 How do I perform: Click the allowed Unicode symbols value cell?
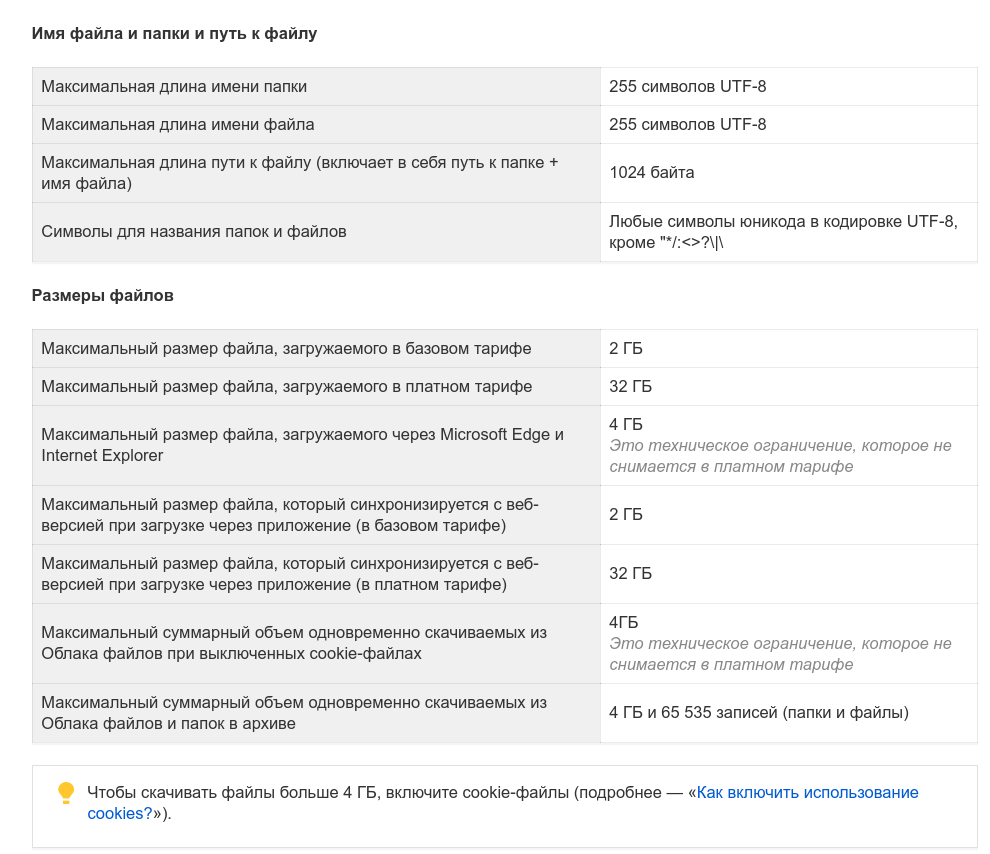tap(783, 232)
